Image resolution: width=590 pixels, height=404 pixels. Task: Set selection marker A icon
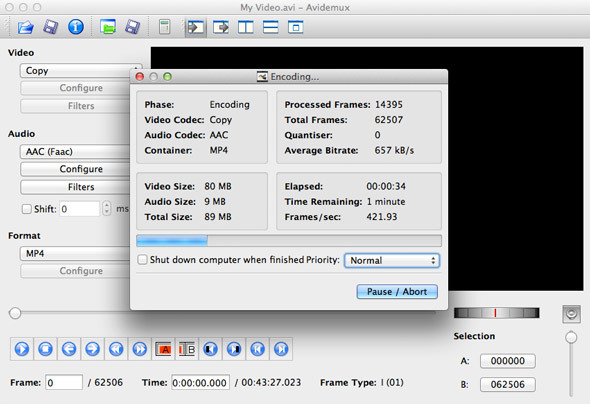(163, 349)
